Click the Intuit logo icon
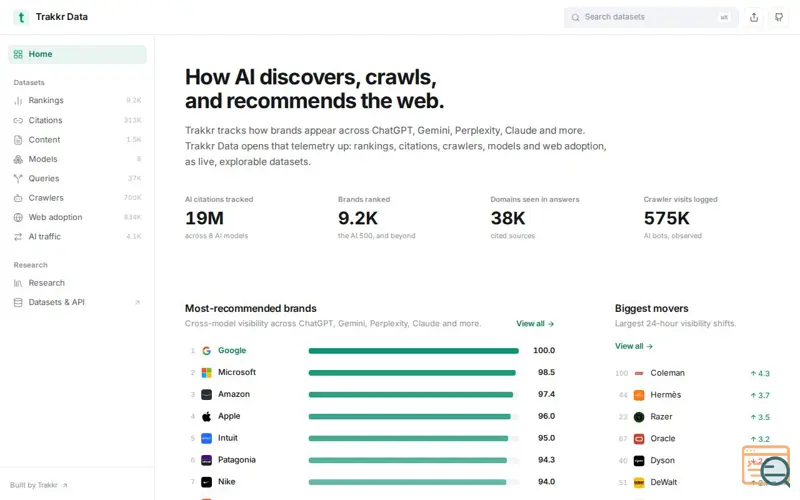Image resolution: width=800 pixels, height=500 pixels. pyautogui.click(x=206, y=438)
